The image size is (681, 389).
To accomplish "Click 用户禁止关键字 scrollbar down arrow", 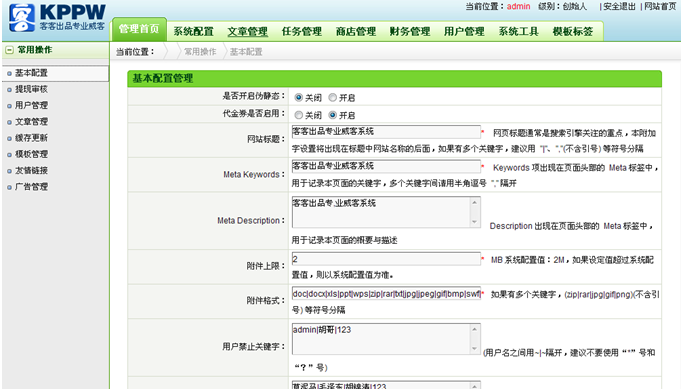I will pyautogui.click(x=475, y=349).
